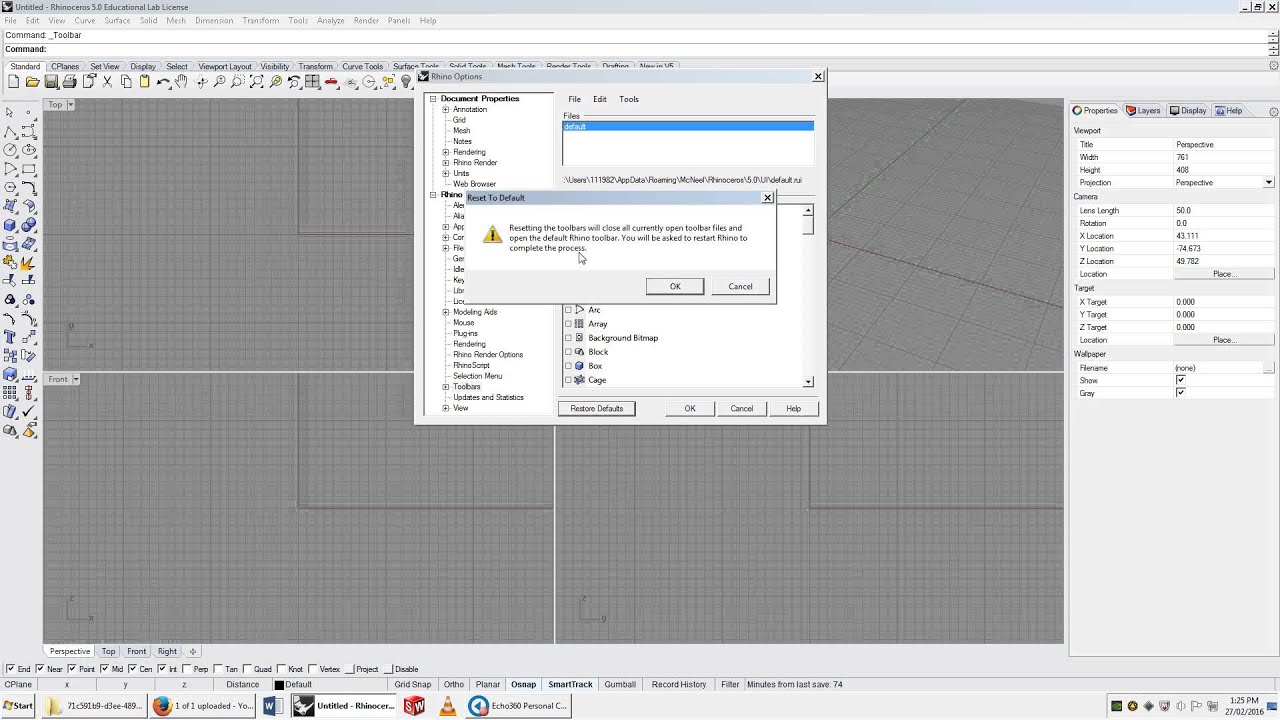1280x720 pixels.
Task: Open the VLC cone taskbar icon
Action: pos(448,706)
